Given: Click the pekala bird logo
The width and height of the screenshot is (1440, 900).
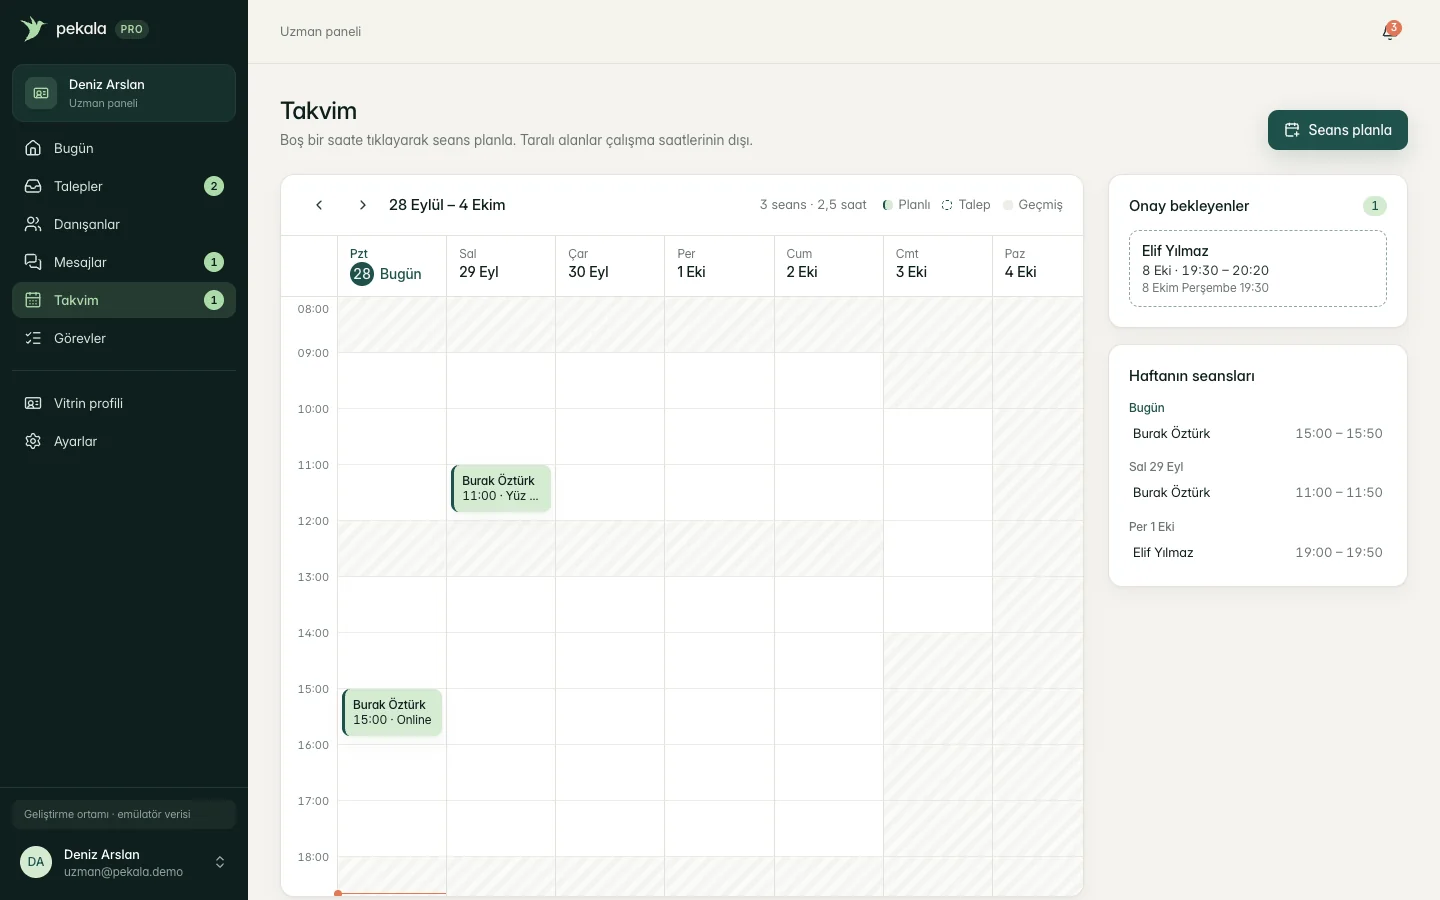Looking at the screenshot, I should pos(33,28).
